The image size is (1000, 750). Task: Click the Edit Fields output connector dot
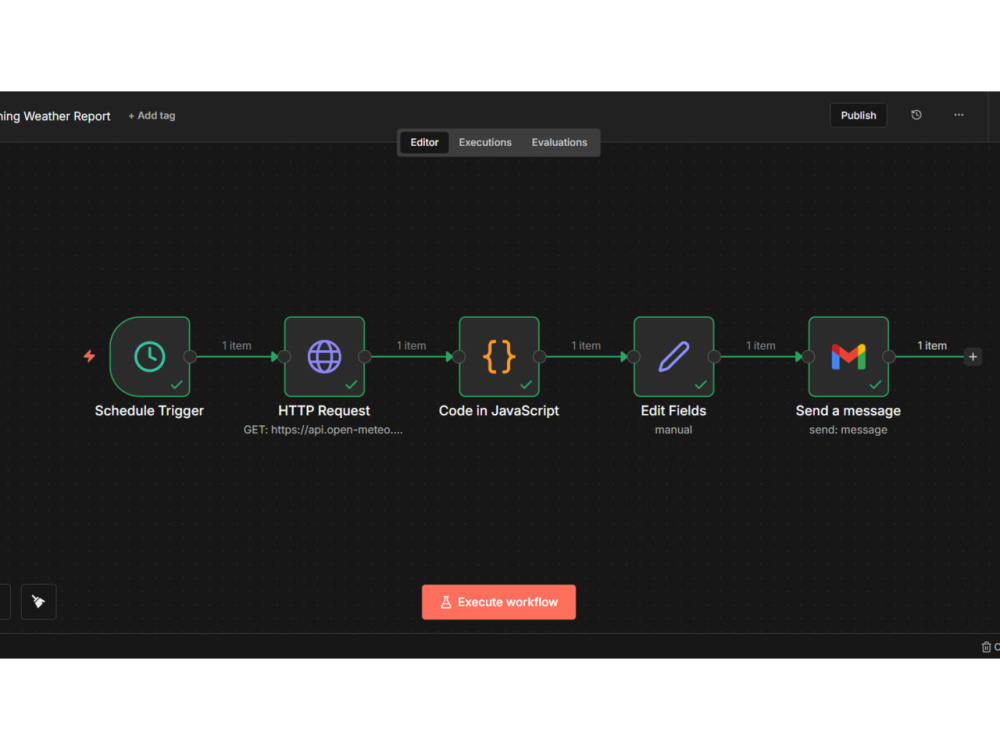(x=714, y=357)
